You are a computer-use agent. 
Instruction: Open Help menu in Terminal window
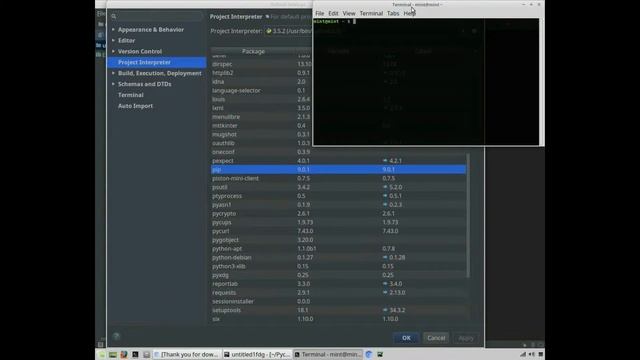point(409,13)
